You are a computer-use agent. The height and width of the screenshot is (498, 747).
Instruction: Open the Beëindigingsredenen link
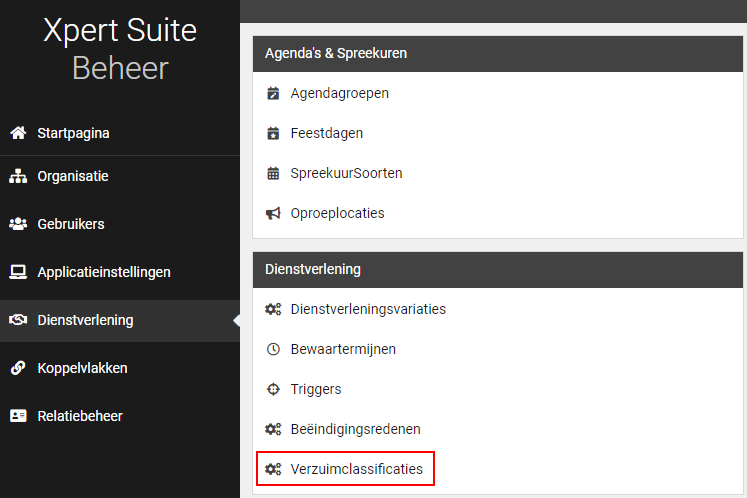tap(355, 429)
